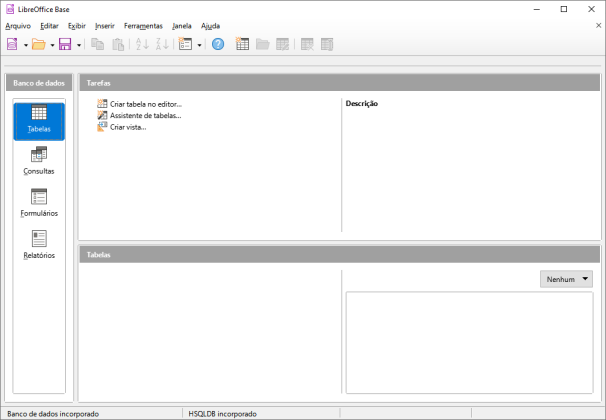Open the Ajuda menu
Screen dimensions: 606x420
210,26
